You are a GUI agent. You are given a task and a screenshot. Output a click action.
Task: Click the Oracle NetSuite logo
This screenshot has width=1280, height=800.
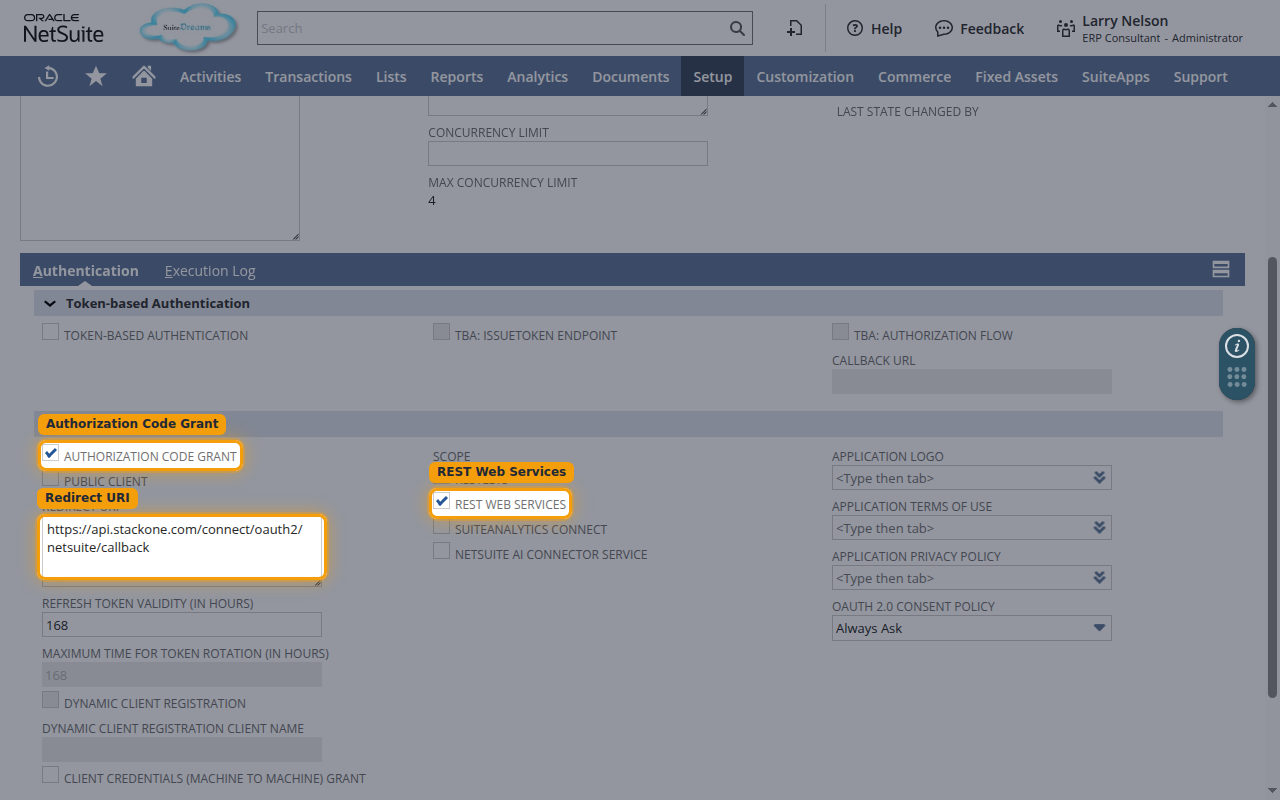tap(63, 28)
